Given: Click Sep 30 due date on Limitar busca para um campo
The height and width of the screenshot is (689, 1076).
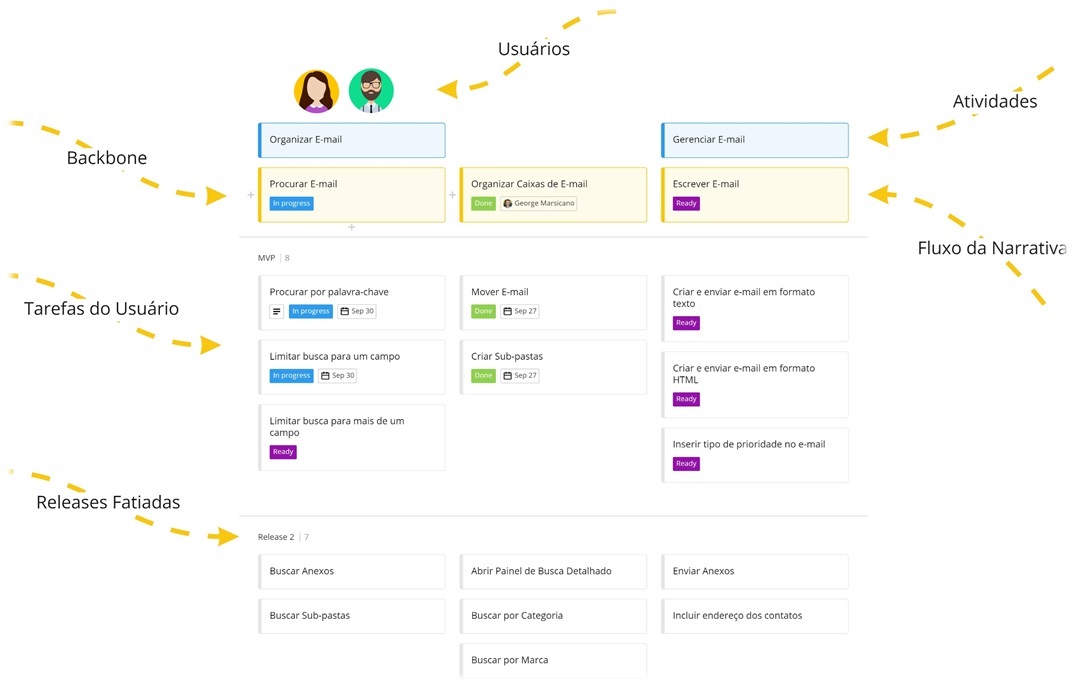Looking at the screenshot, I should click(x=338, y=376).
